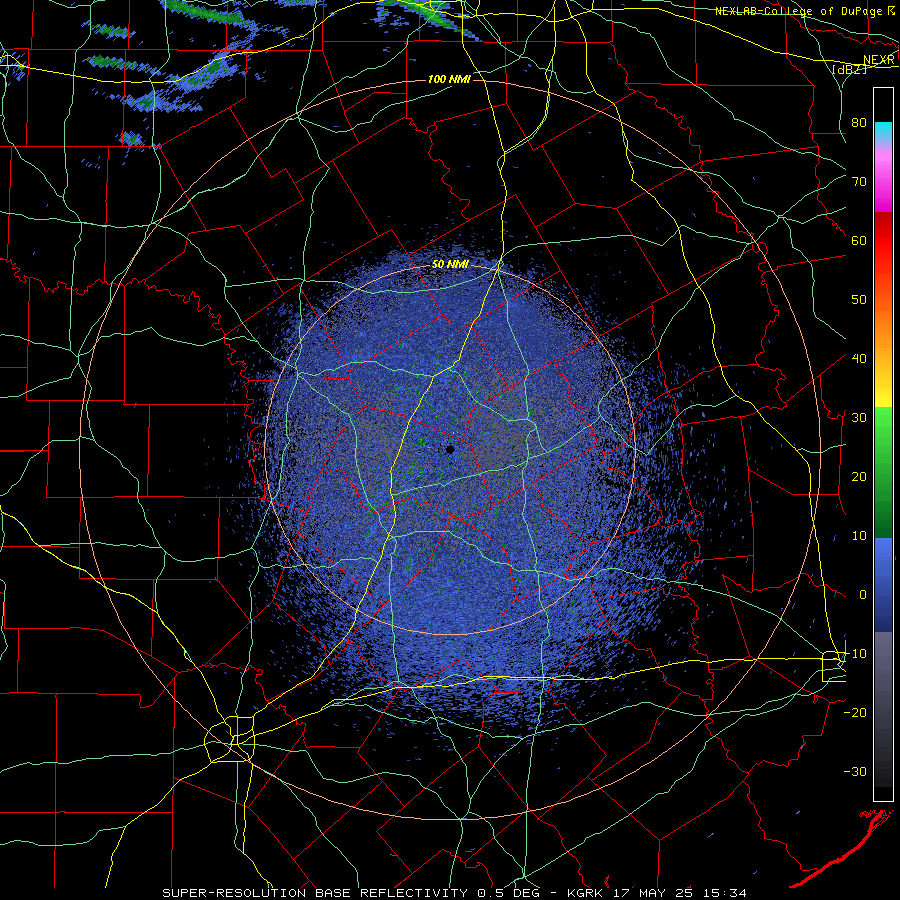900x900 pixels.
Task: Click the 80 value on the color scale
Action: point(859,122)
